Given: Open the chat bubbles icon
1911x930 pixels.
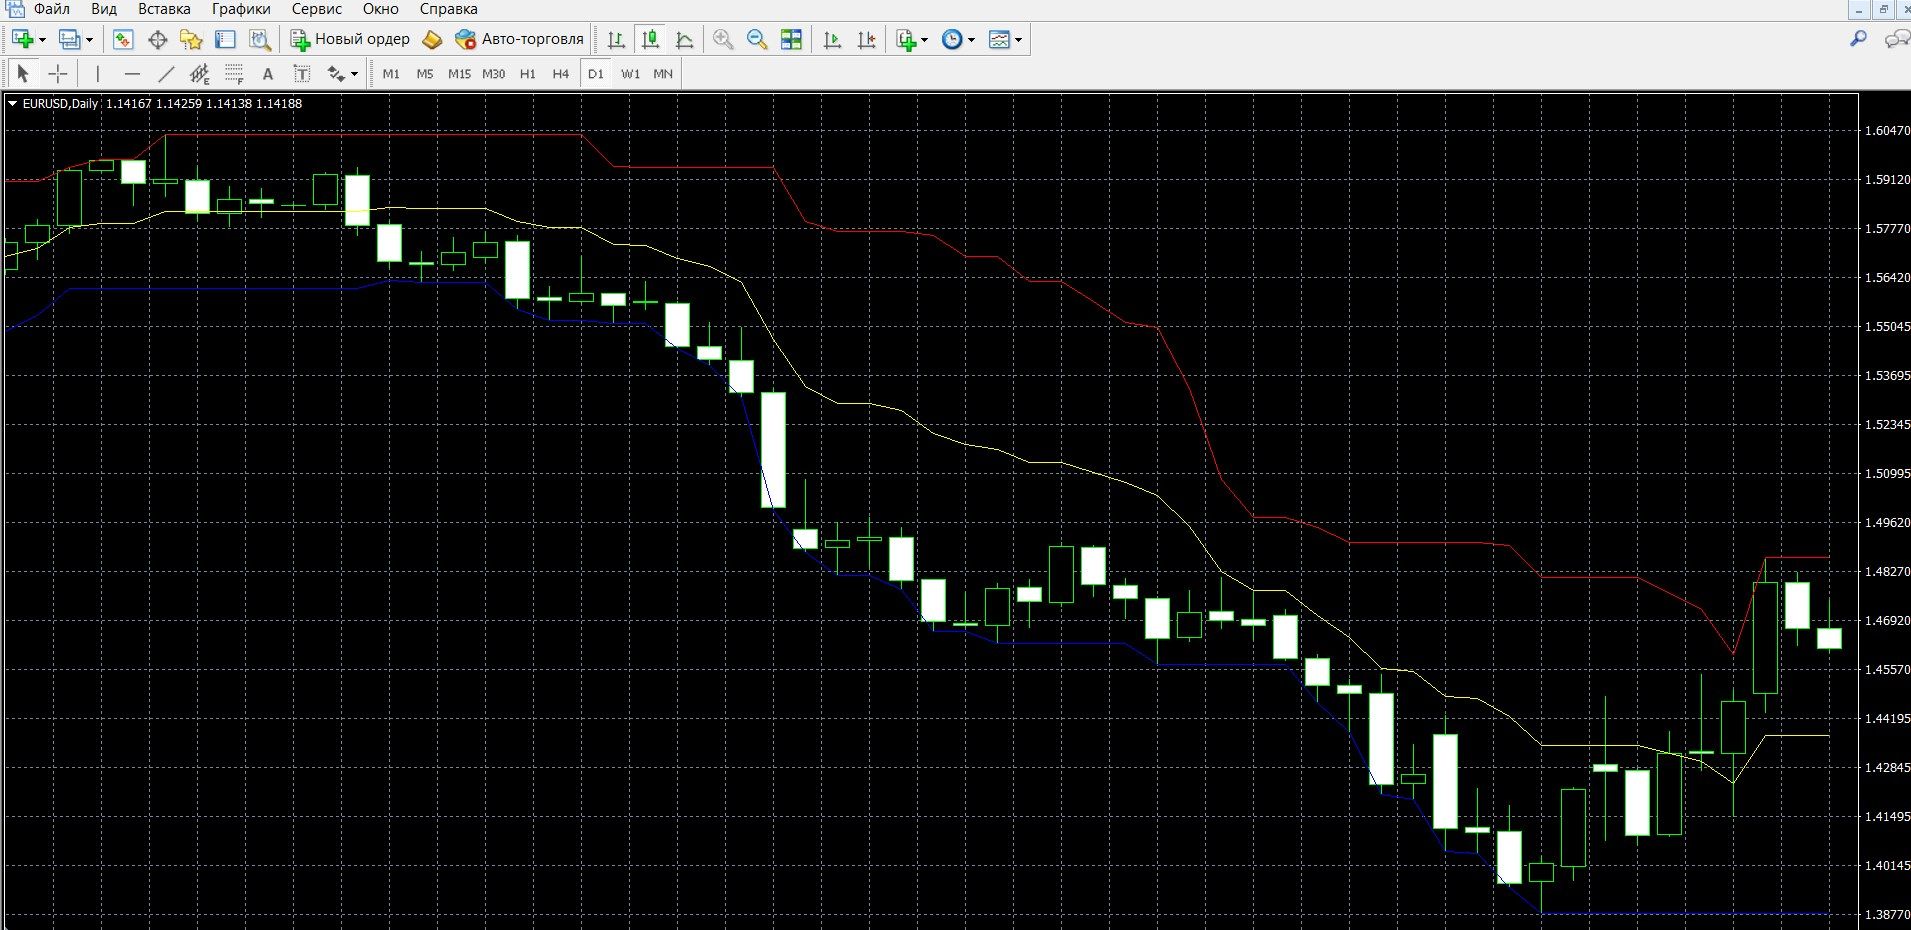Looking at the screenshot, I should (1896, 39).
